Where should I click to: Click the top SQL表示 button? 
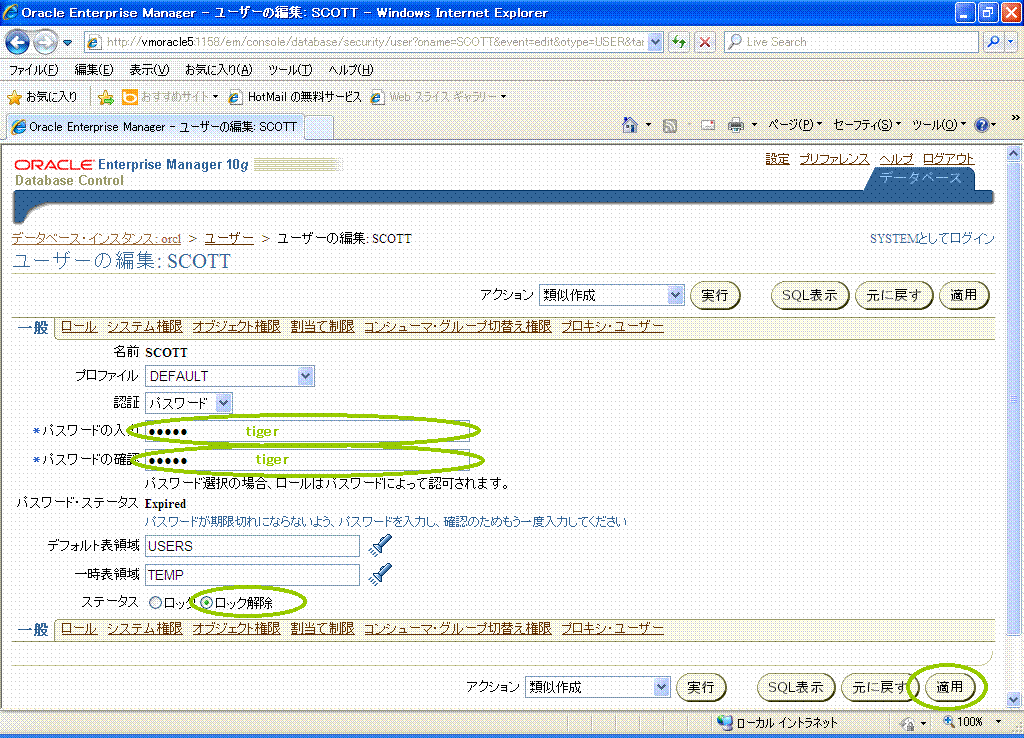point(810,295)
